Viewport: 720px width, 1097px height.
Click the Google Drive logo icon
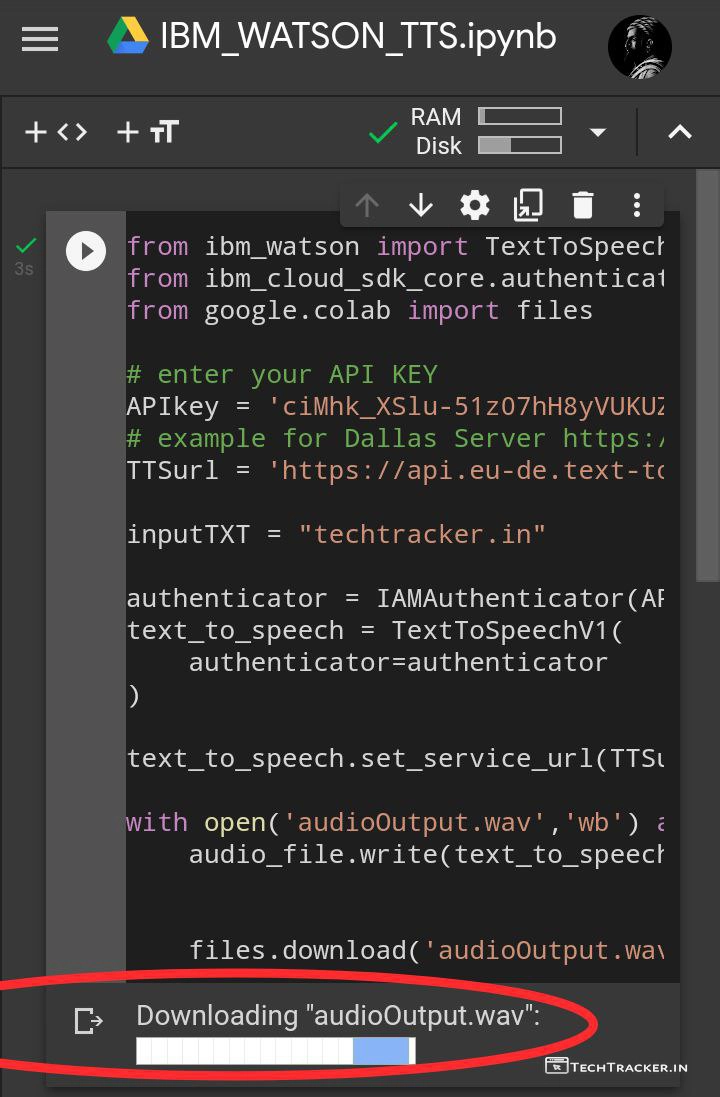(130, 38)
